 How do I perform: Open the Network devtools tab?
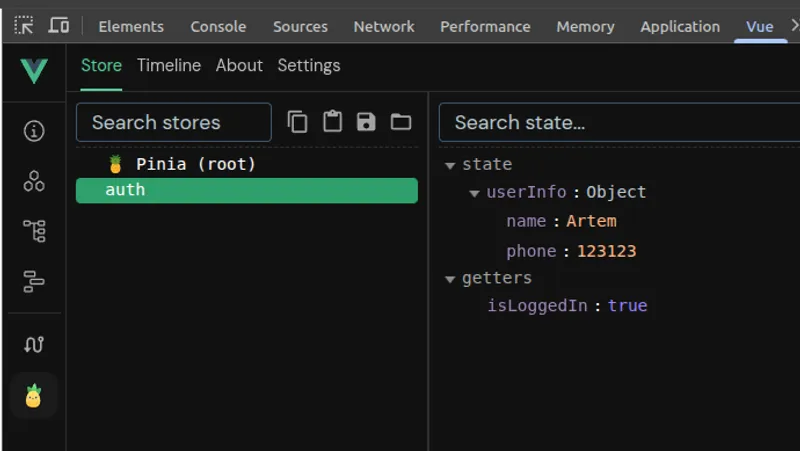(x=383, y=26)
